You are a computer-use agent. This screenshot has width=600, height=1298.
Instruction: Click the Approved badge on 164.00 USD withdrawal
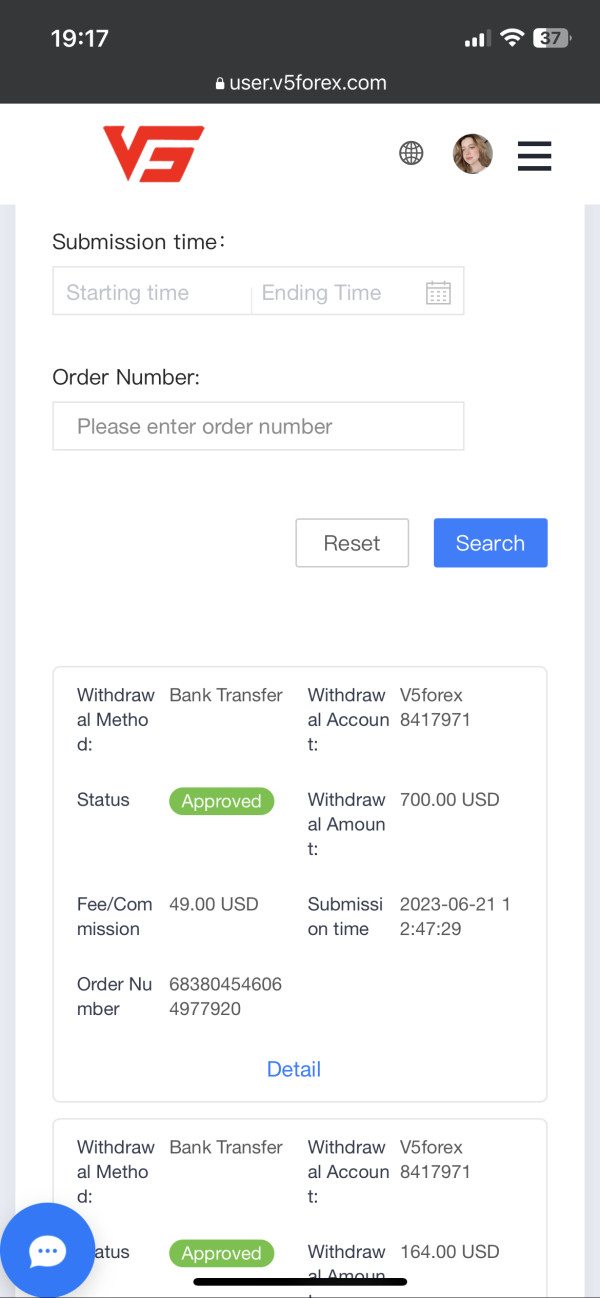click(x=221, y=1253)
